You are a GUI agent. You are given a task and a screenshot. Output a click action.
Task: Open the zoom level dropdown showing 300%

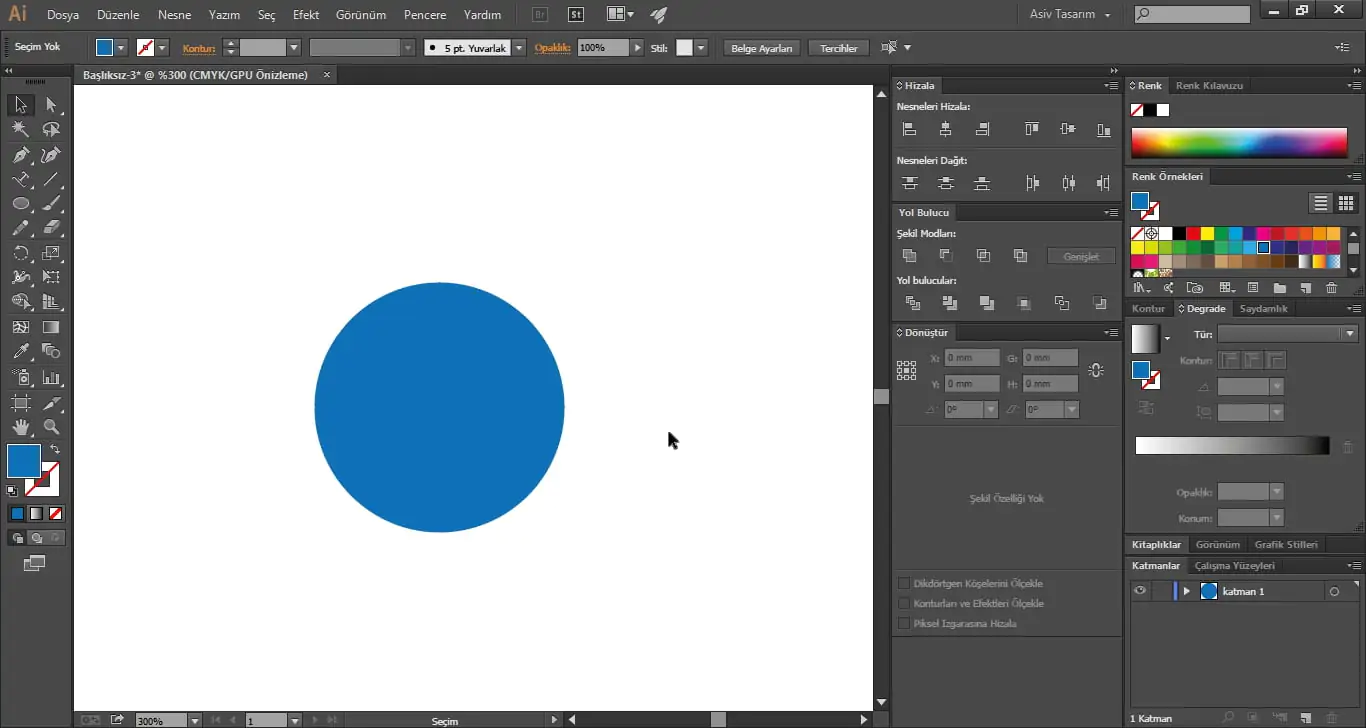196,719
